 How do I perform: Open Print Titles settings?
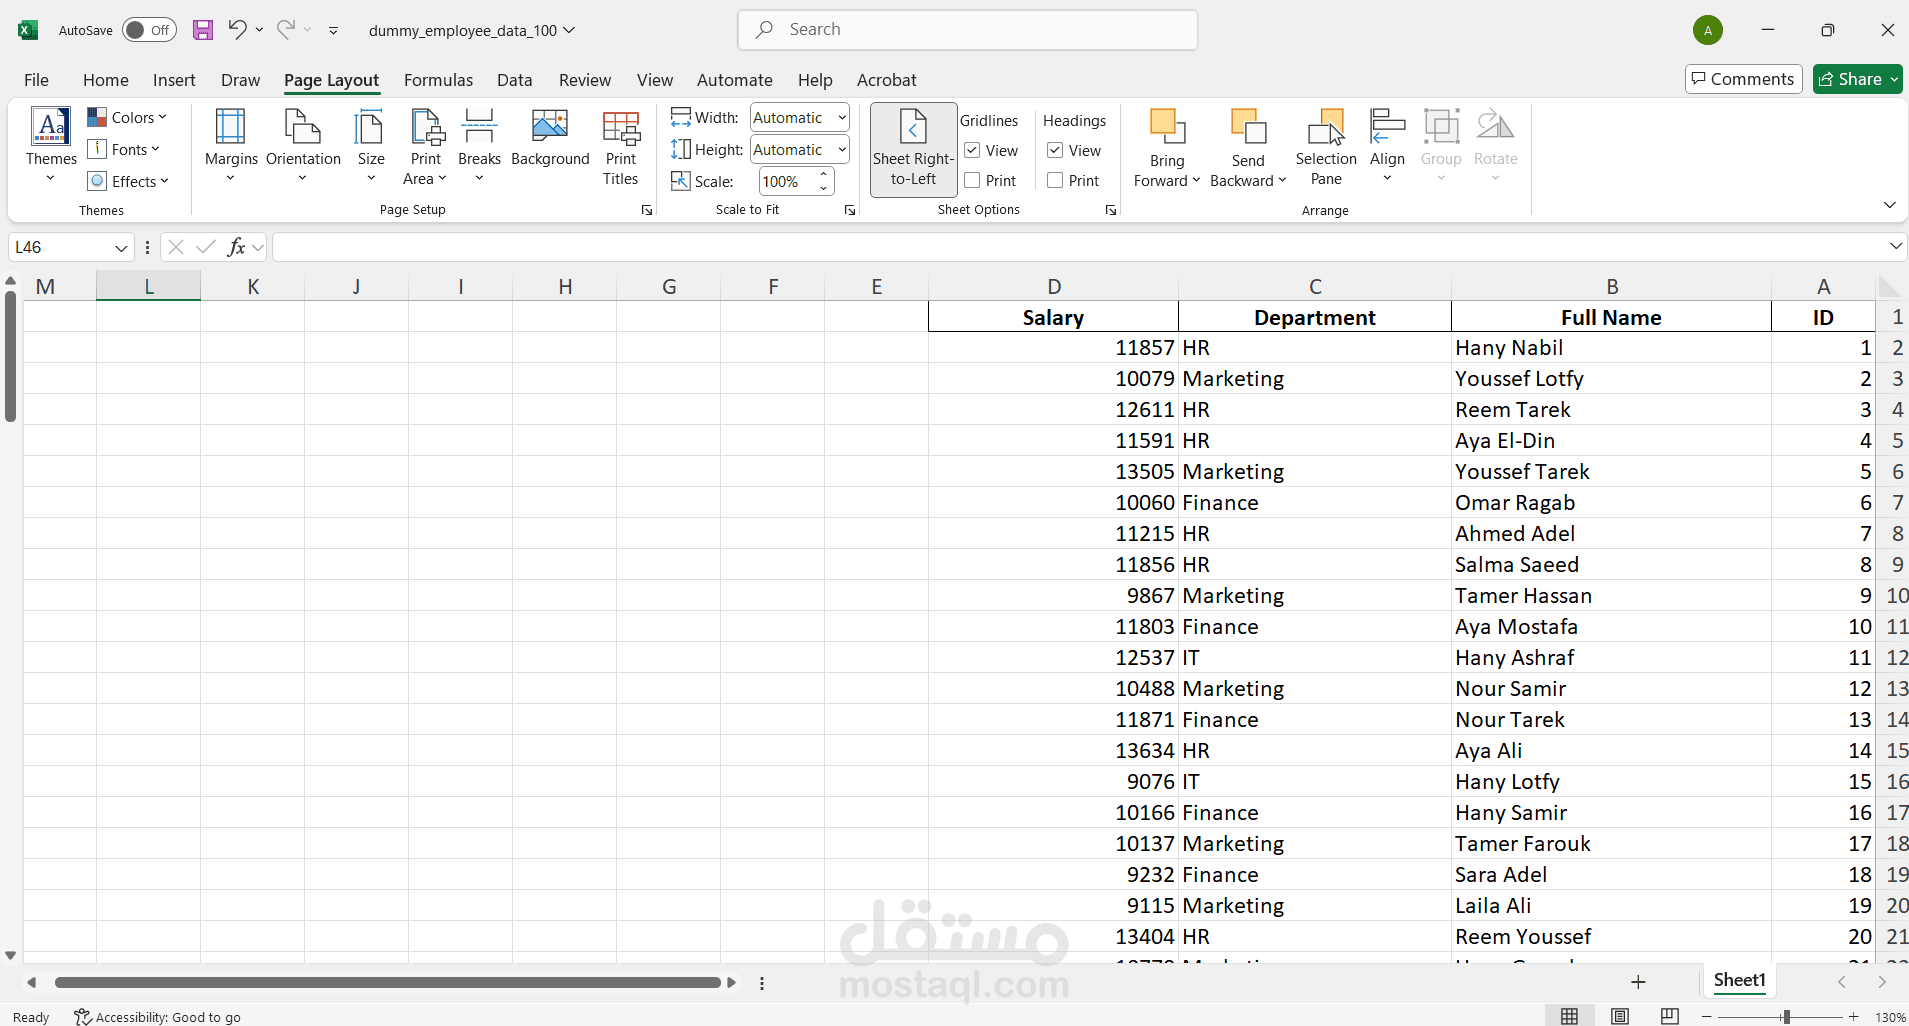[x=620, y=146]
